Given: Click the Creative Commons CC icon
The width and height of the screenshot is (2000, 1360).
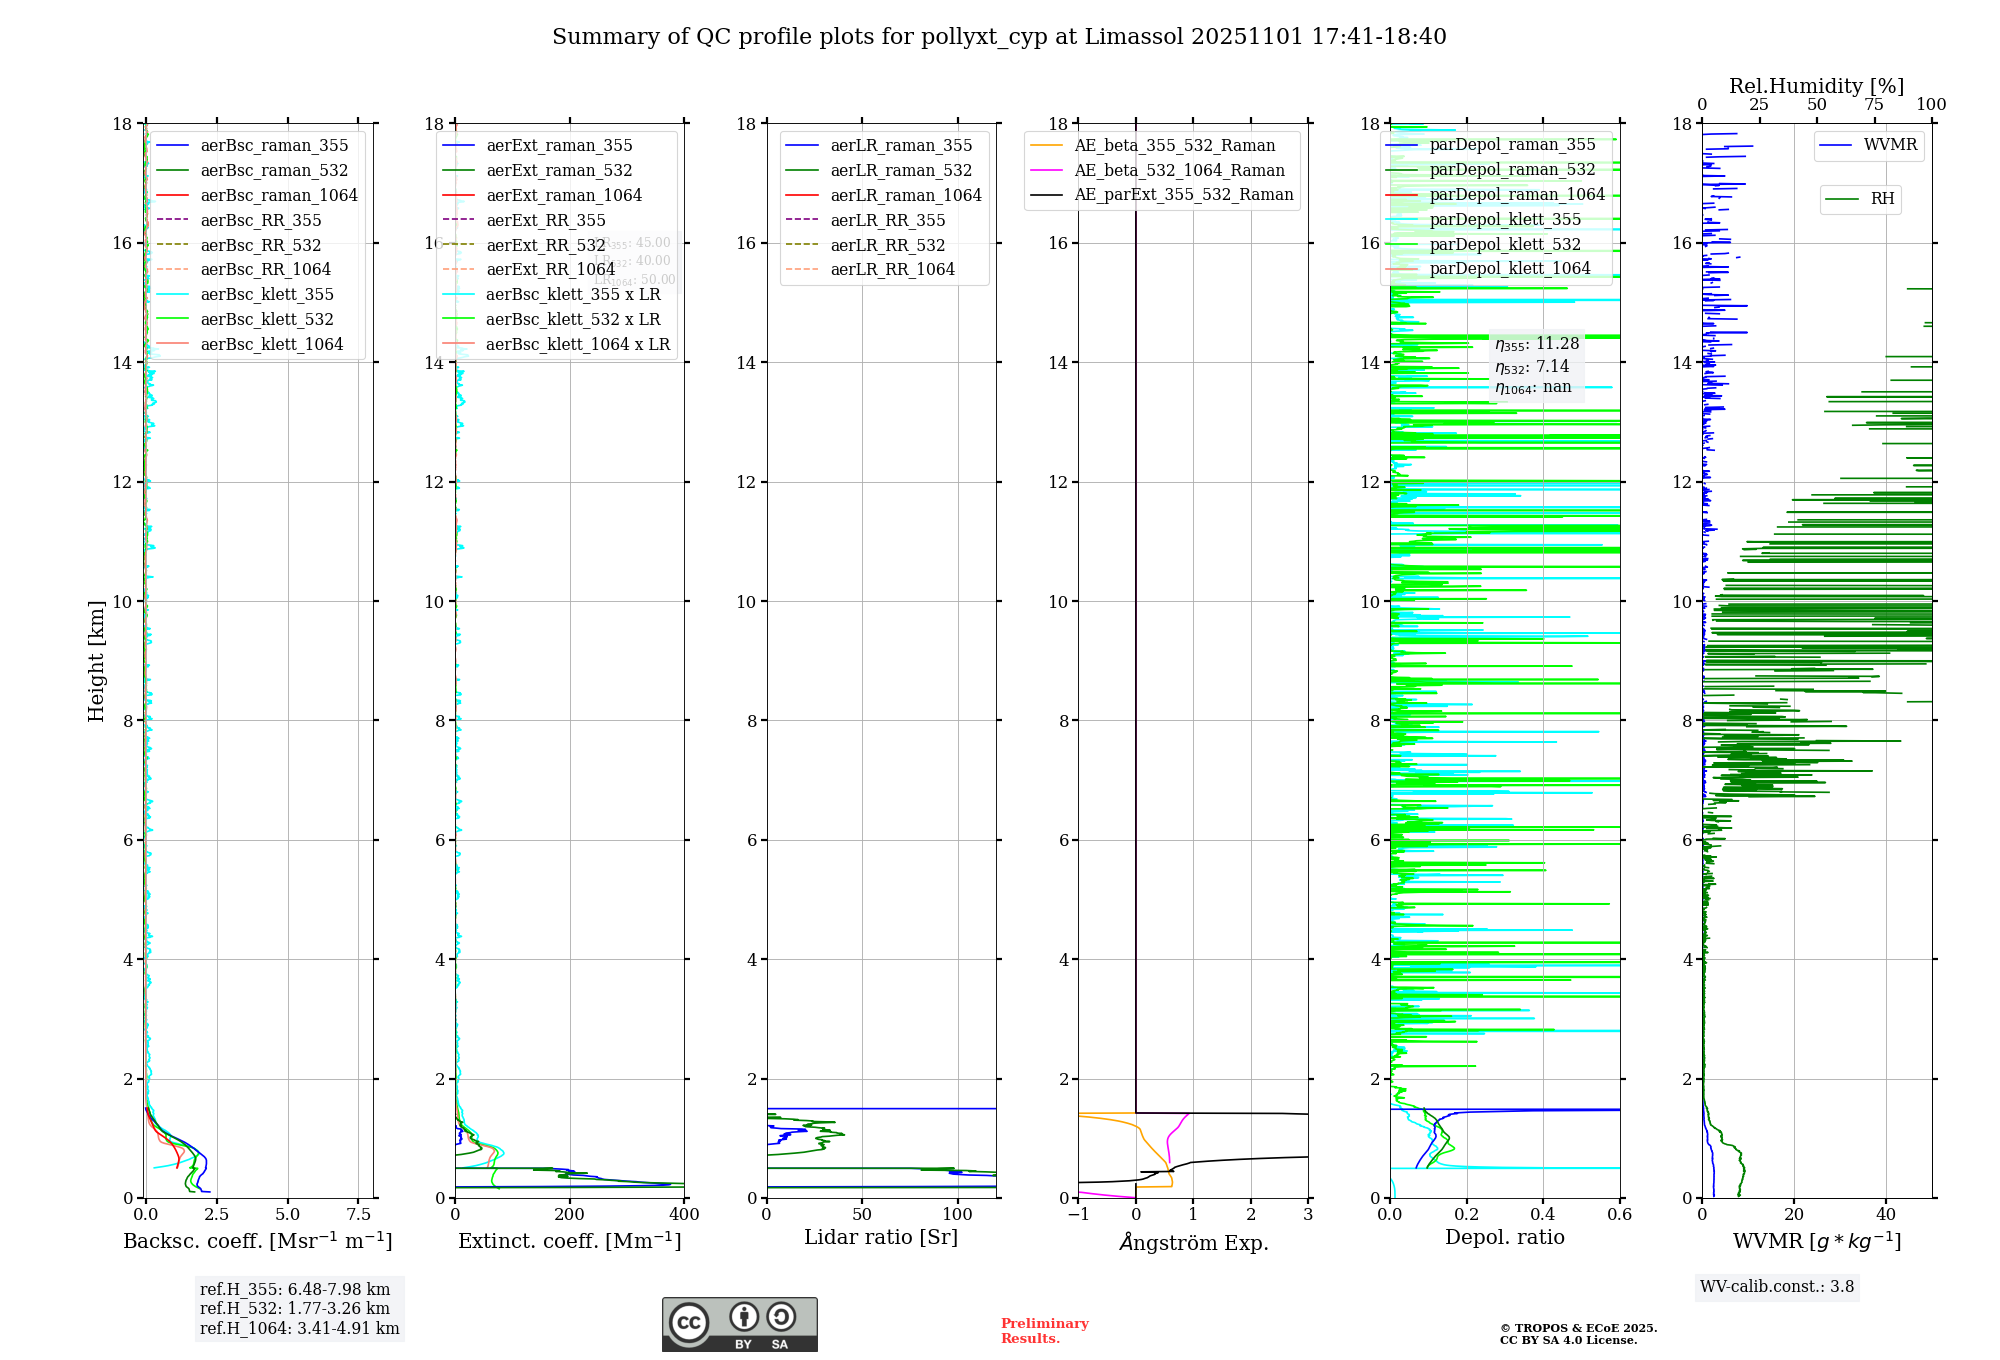Looking at the screenshot, I should 689,1322.
